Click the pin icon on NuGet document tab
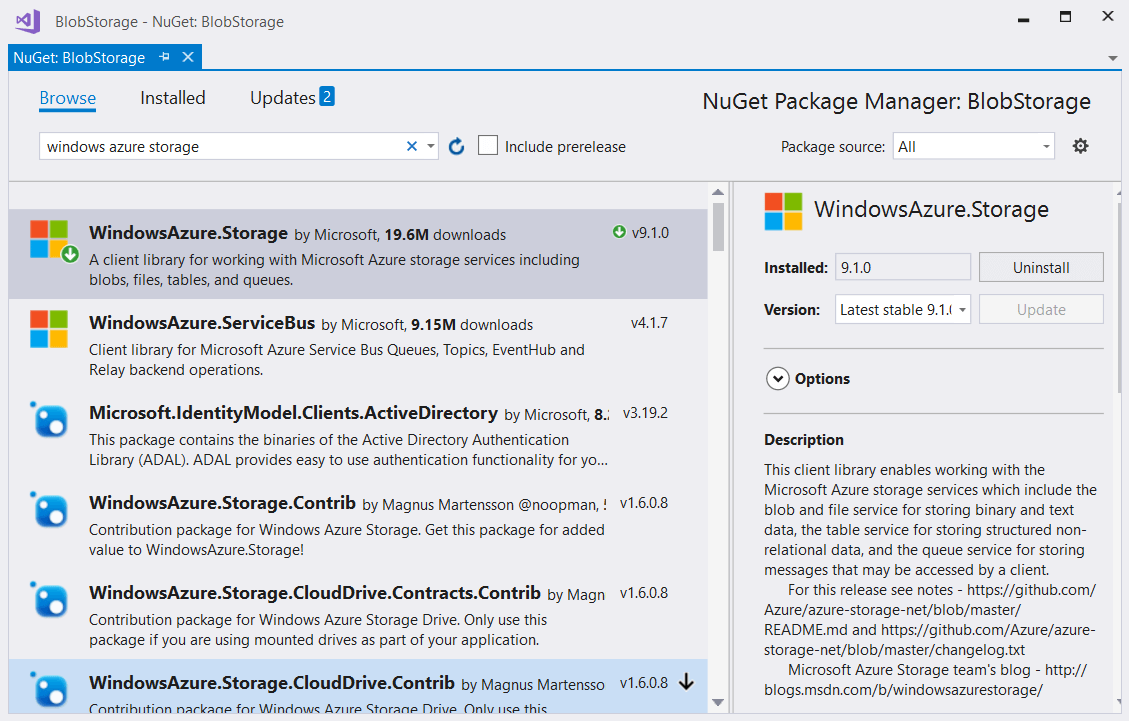Image resolution: width=1129 pixels, height=721 pixels. coord(164,57)
